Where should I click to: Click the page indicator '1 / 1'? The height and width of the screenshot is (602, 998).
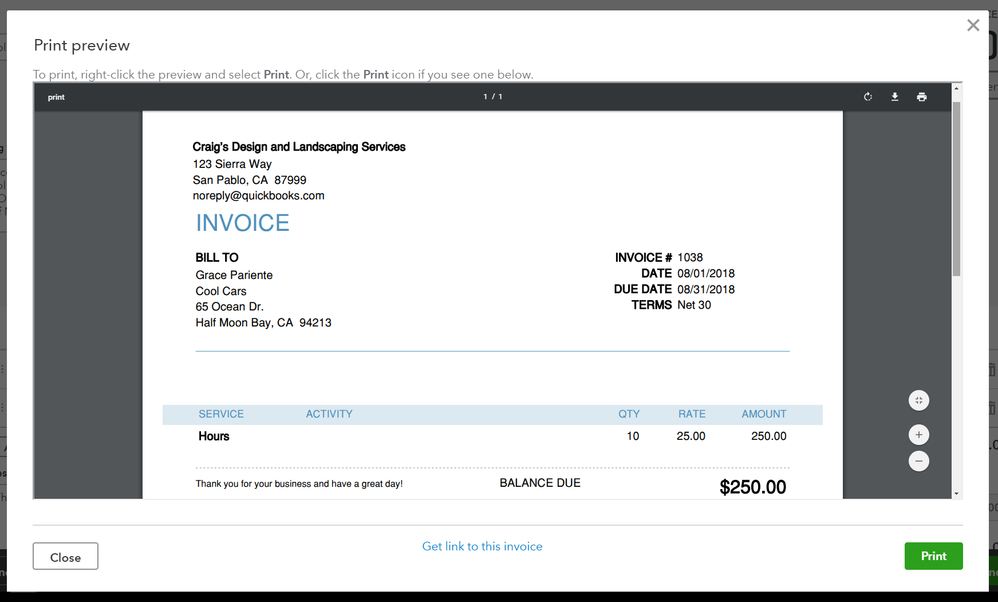(493, 97)
